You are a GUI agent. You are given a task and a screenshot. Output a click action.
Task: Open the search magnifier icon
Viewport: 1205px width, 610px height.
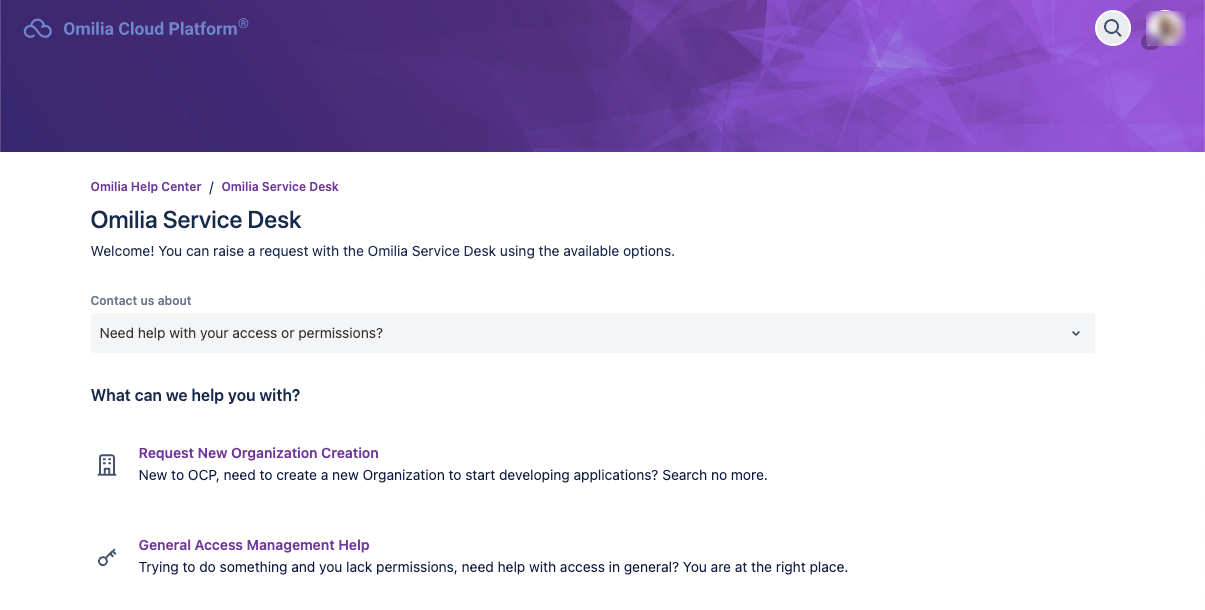click(1113, 28)
